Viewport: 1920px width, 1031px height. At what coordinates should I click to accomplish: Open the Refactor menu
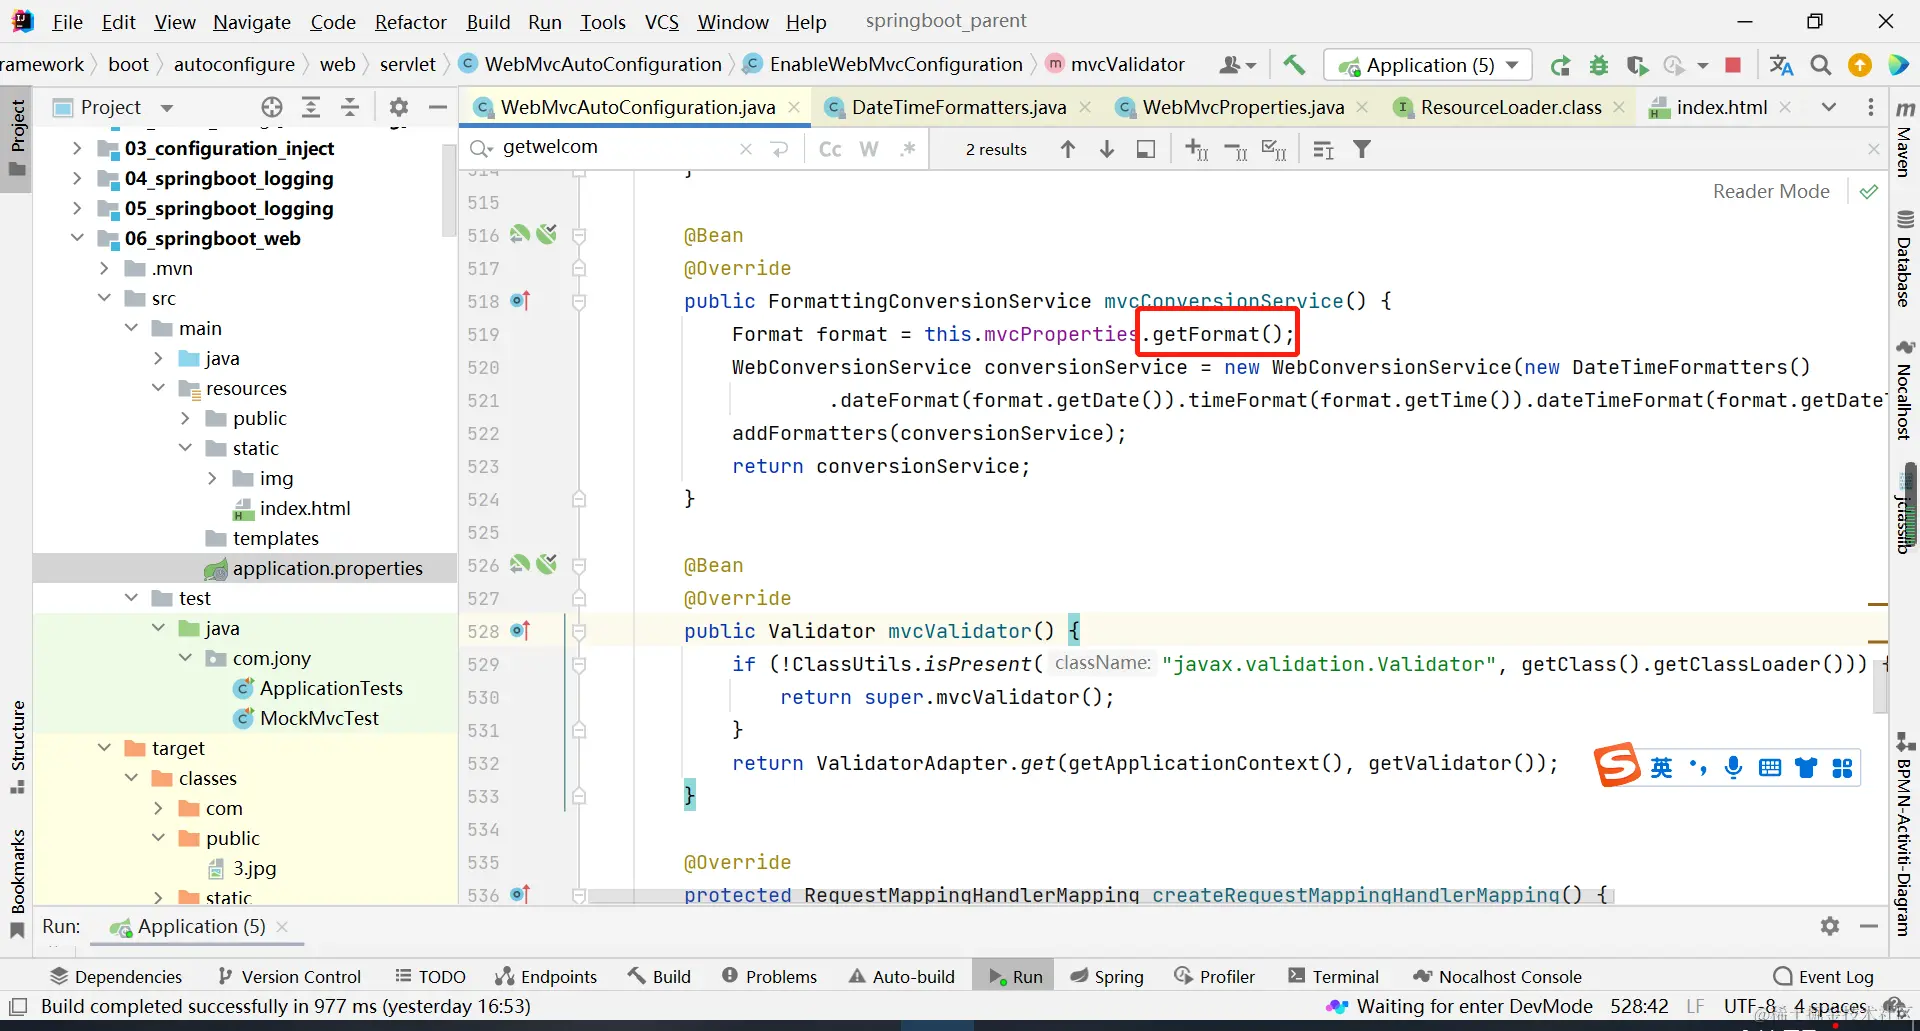pos(410,22)
